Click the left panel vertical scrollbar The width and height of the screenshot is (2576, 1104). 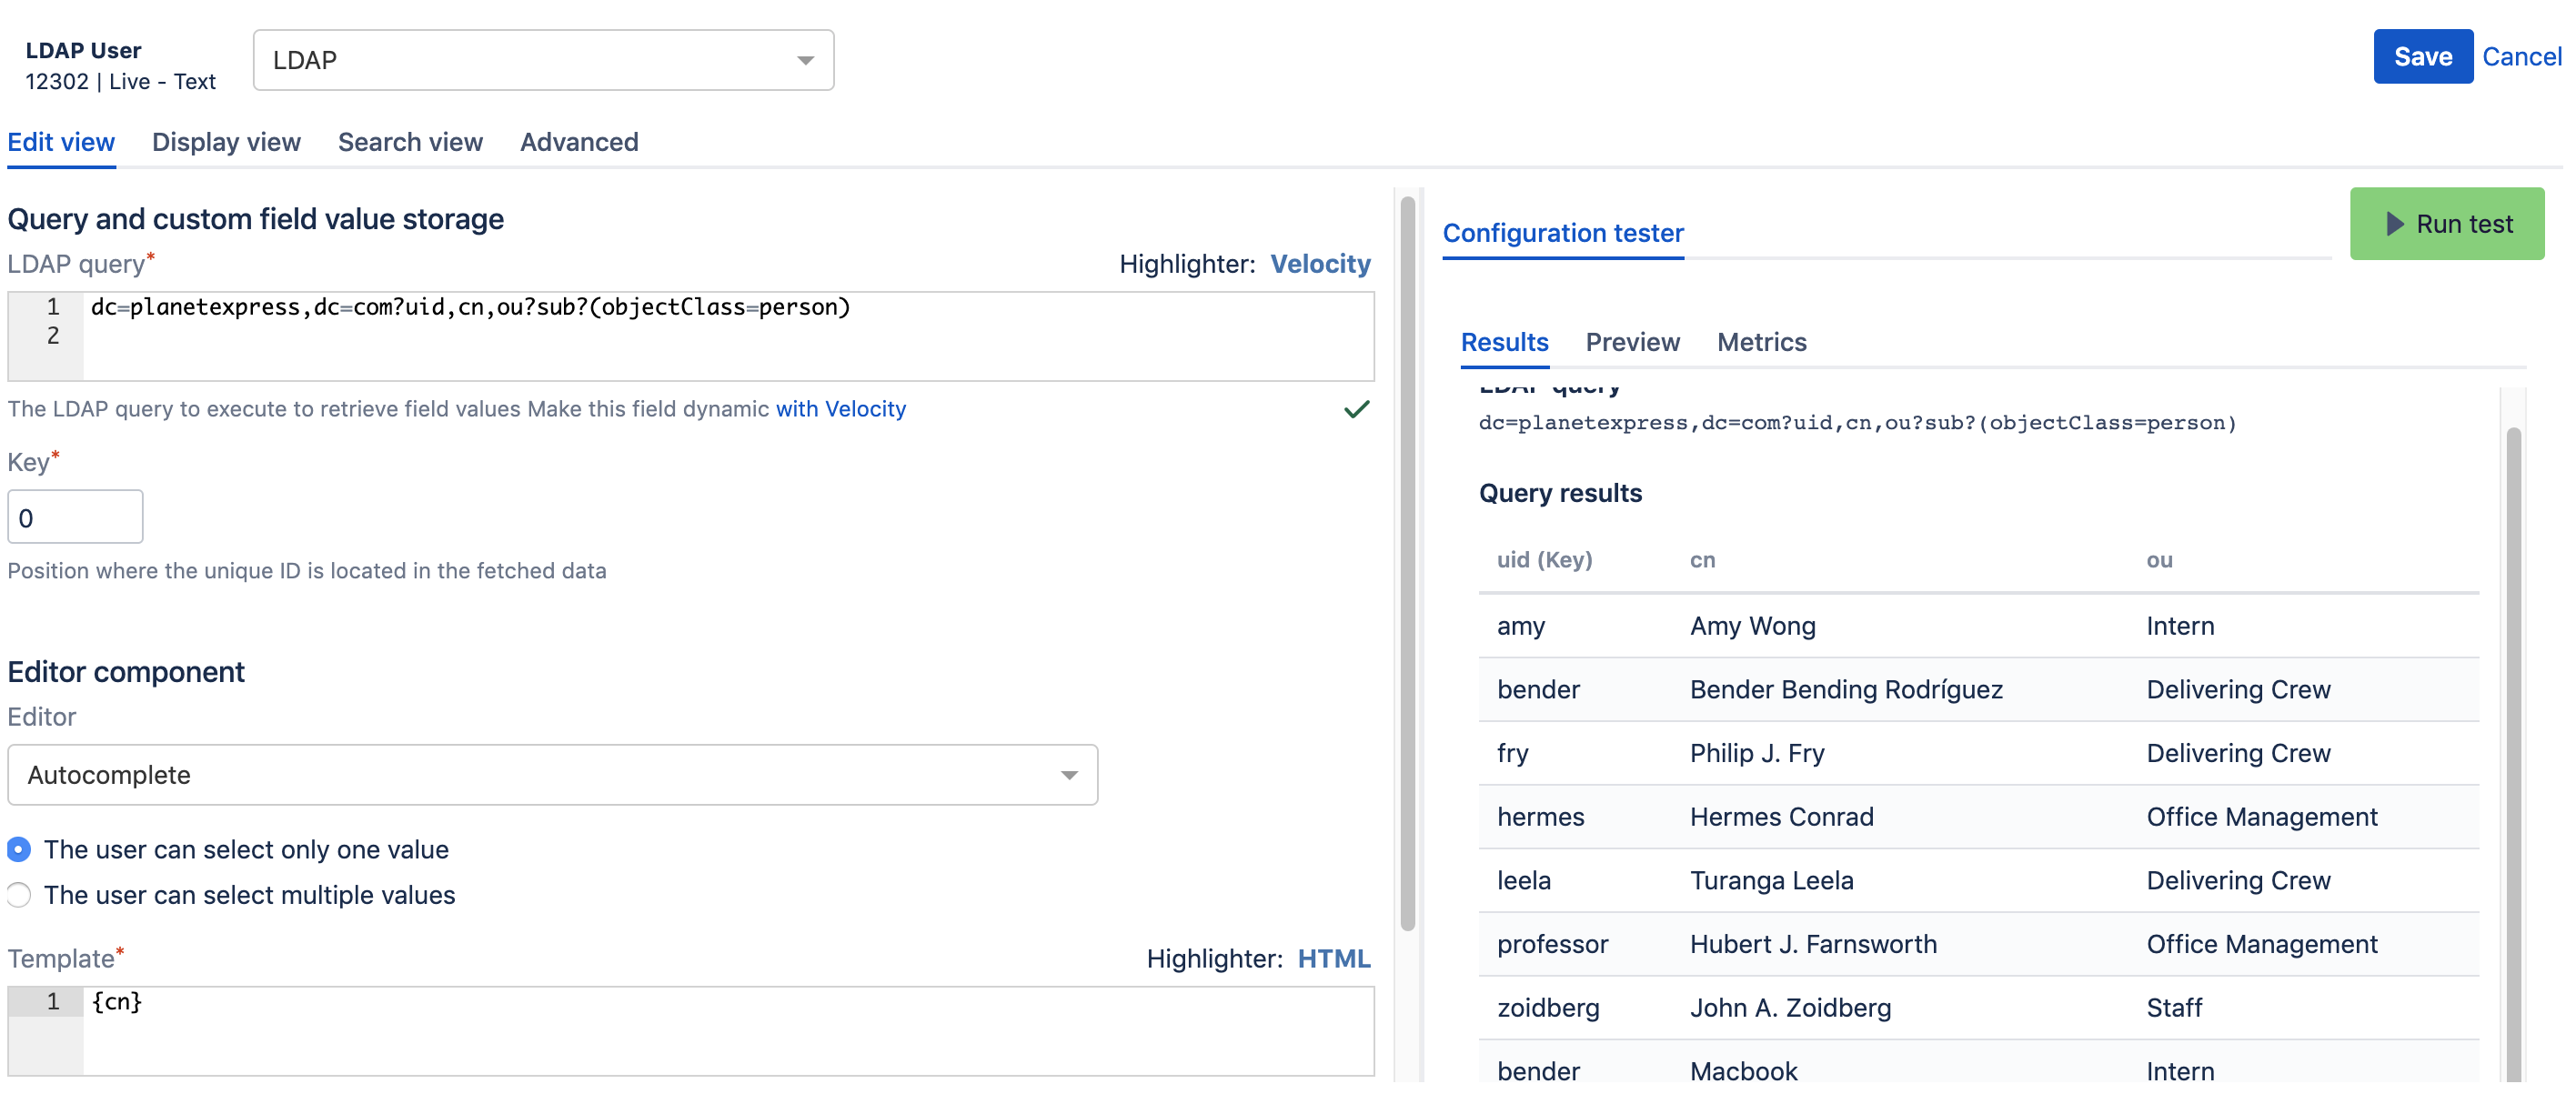click(1407, 560)
